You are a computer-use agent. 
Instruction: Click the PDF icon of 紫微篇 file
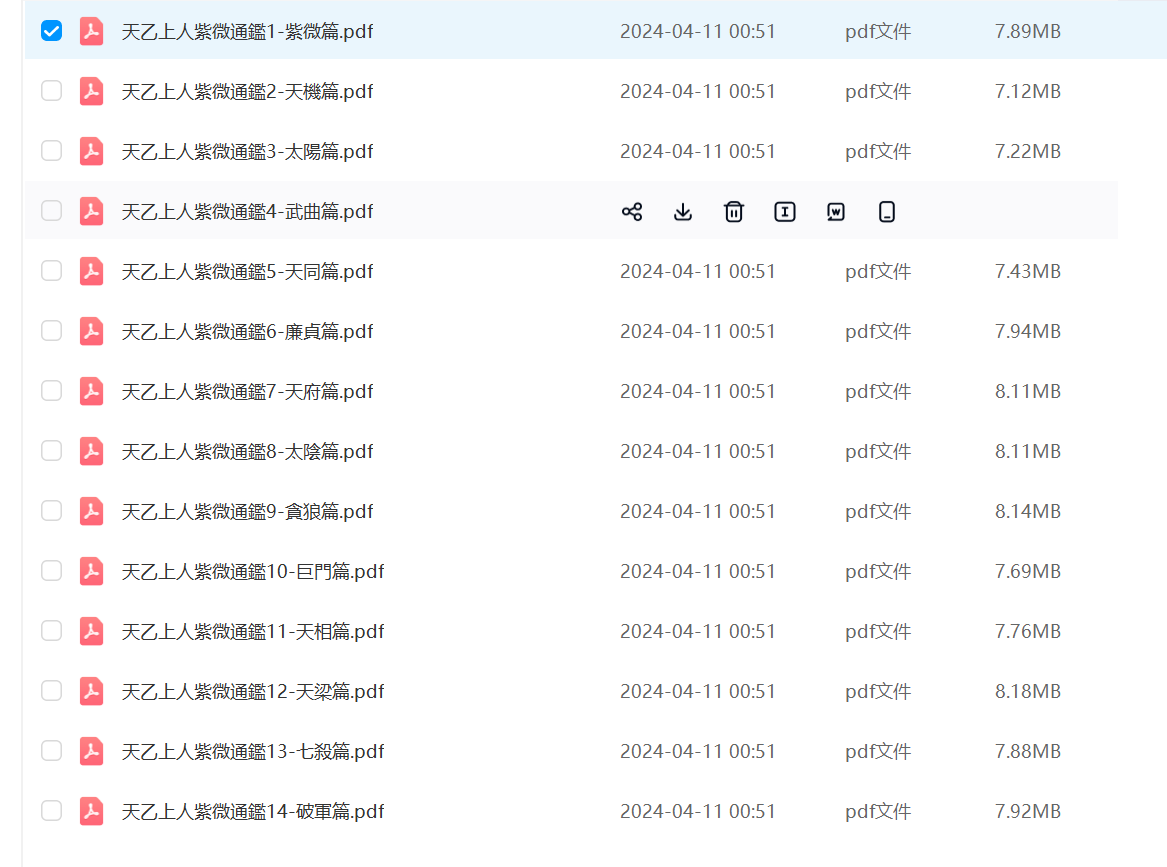[92, 31]
